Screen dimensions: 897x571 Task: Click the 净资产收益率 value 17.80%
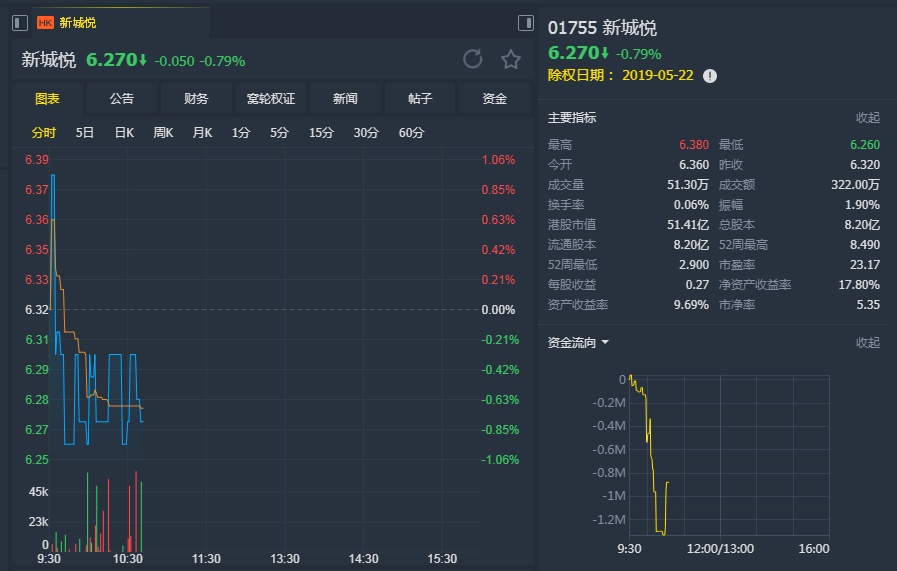coord(859,285)
